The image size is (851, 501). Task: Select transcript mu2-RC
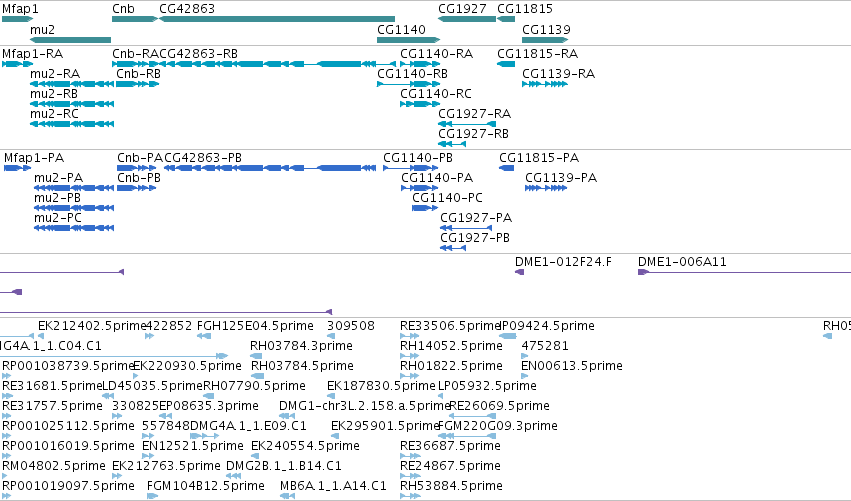(x=72, y=124)
